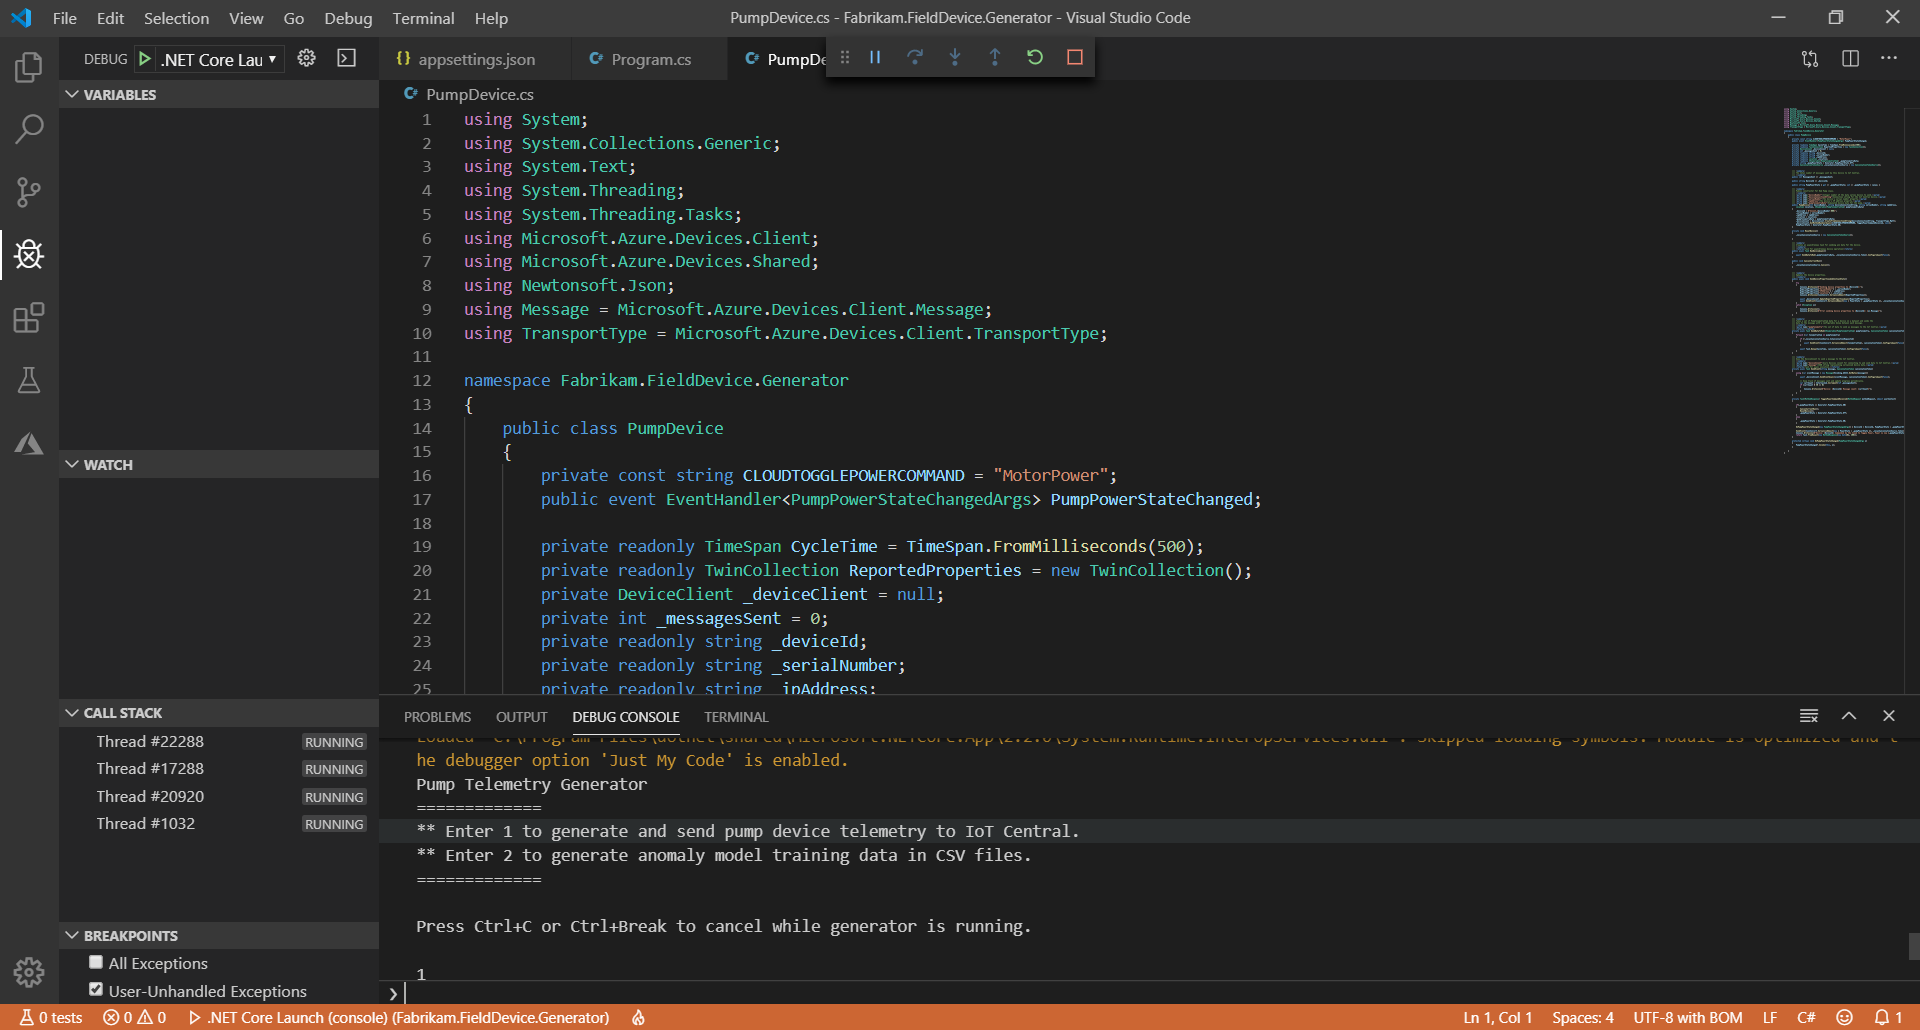This screenshot has height=1030, width=1920.
Task: Click the Azure icon in activity bar
Action: 29,444
